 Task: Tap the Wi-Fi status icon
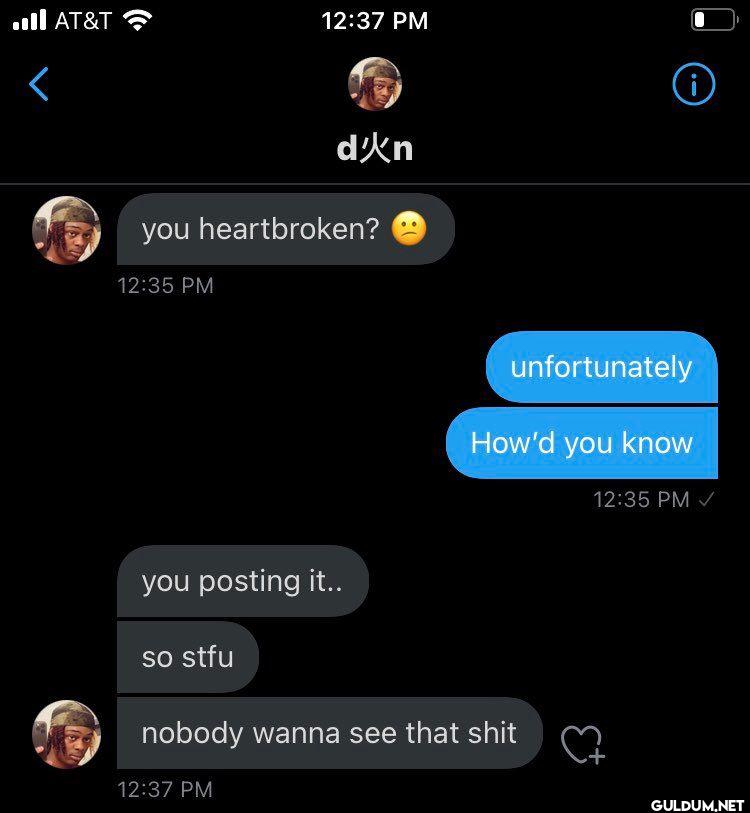[x=137, y=21]
